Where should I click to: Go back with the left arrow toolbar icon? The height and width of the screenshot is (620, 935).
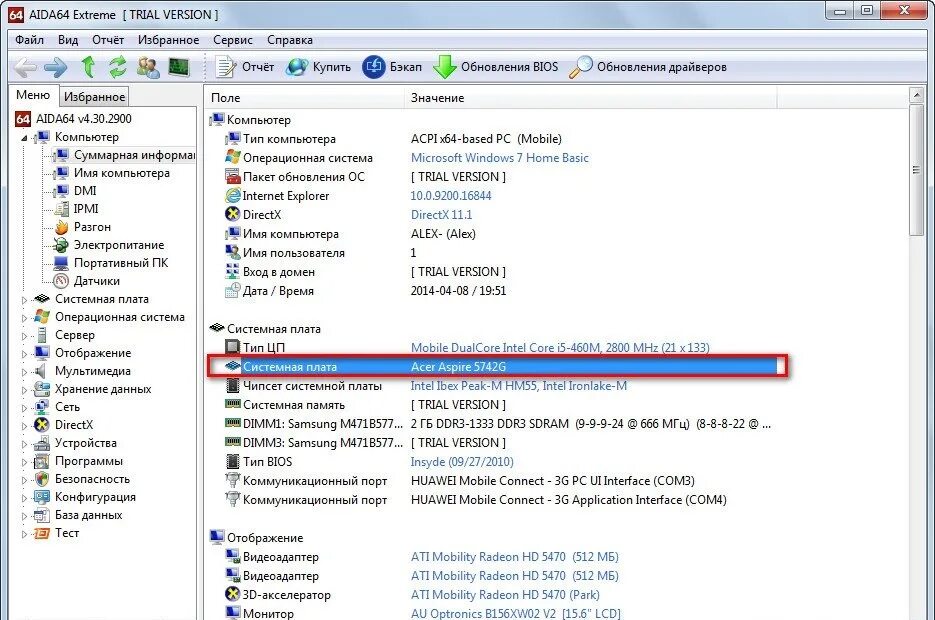pyautogui.click(x=25, y=67)
